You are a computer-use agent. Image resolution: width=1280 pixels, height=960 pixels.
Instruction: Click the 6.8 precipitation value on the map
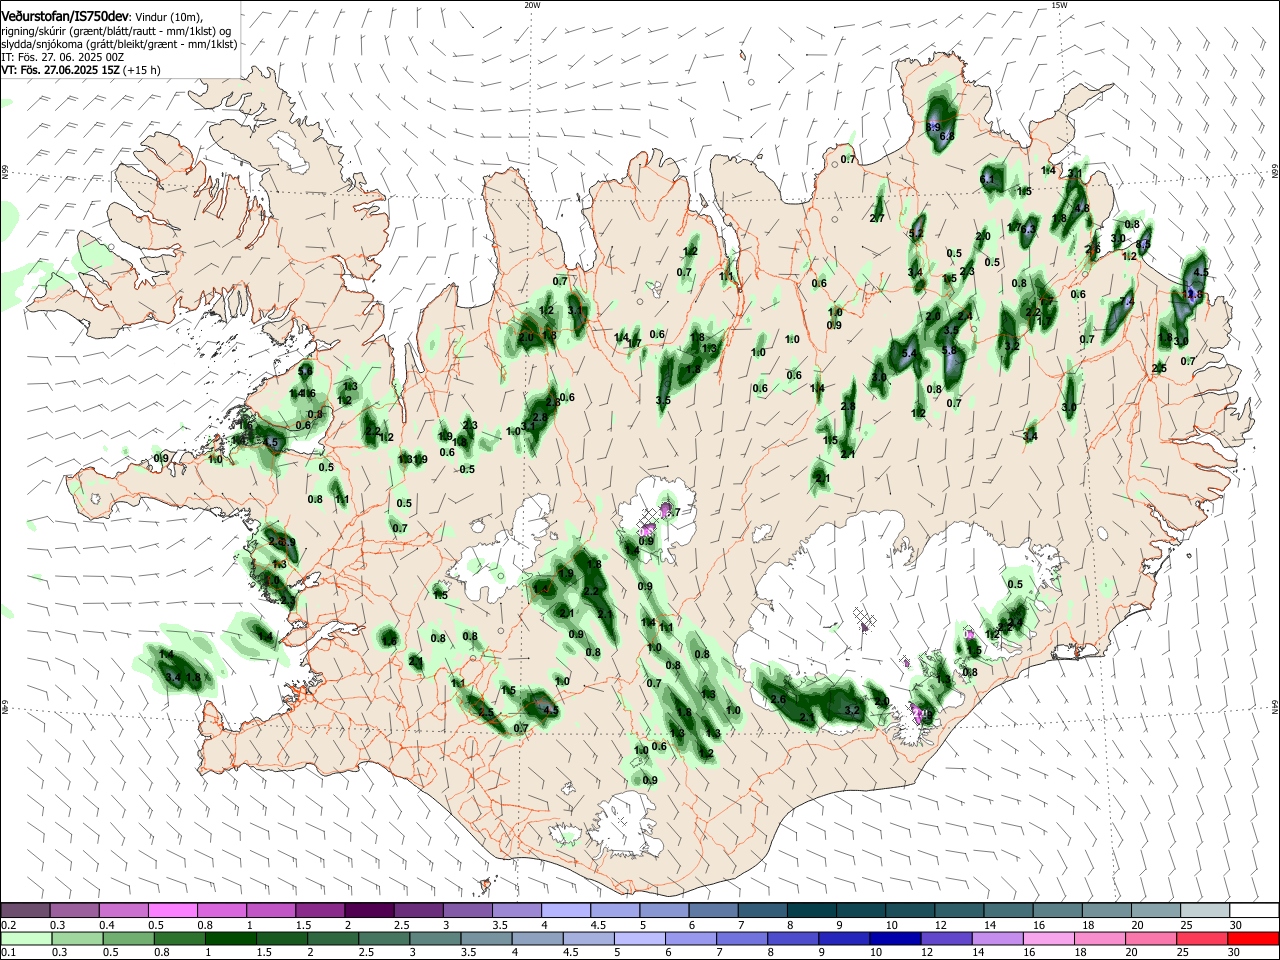947,135
